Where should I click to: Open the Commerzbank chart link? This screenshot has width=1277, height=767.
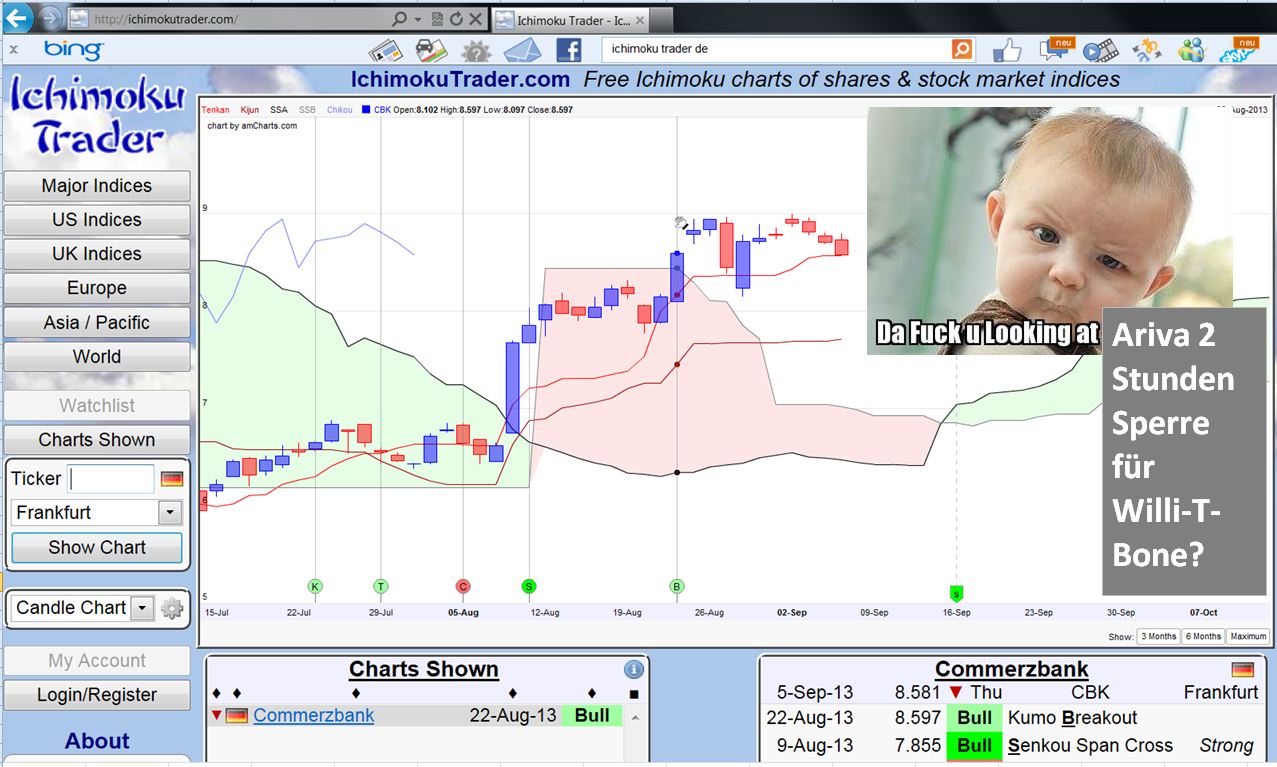[314, 716]
